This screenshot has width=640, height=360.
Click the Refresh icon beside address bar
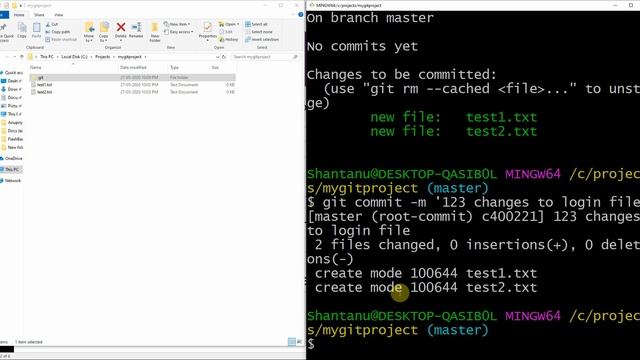224,57
